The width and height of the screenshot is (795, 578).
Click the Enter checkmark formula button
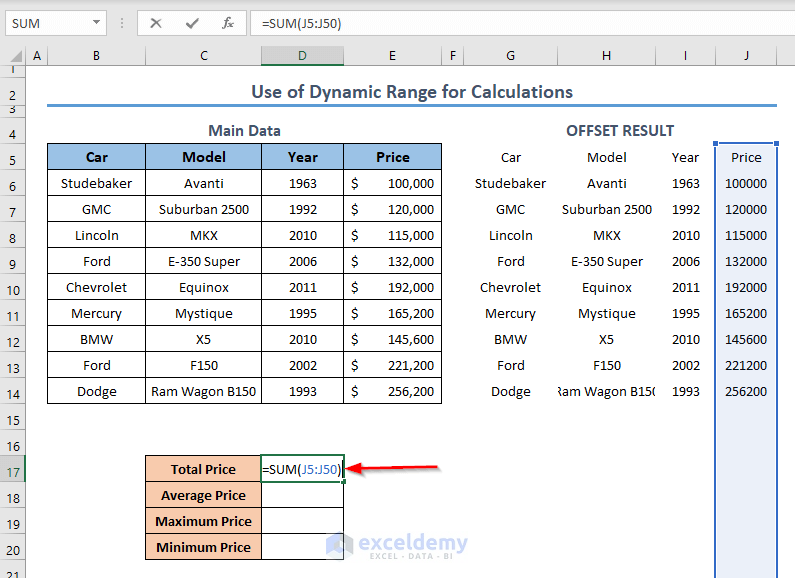(192, 23)
